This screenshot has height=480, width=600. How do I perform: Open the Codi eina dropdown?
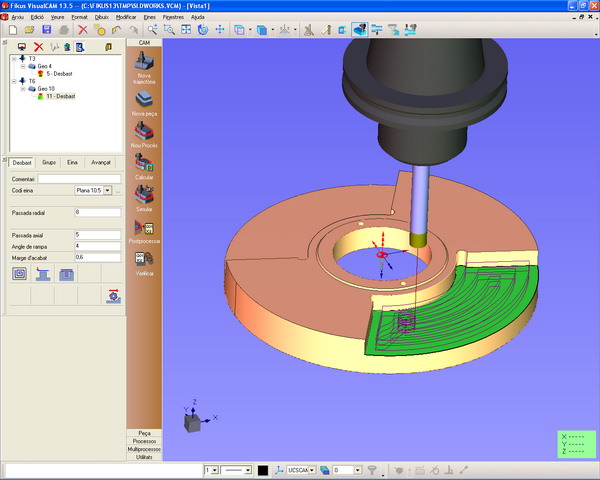point(107,189)
